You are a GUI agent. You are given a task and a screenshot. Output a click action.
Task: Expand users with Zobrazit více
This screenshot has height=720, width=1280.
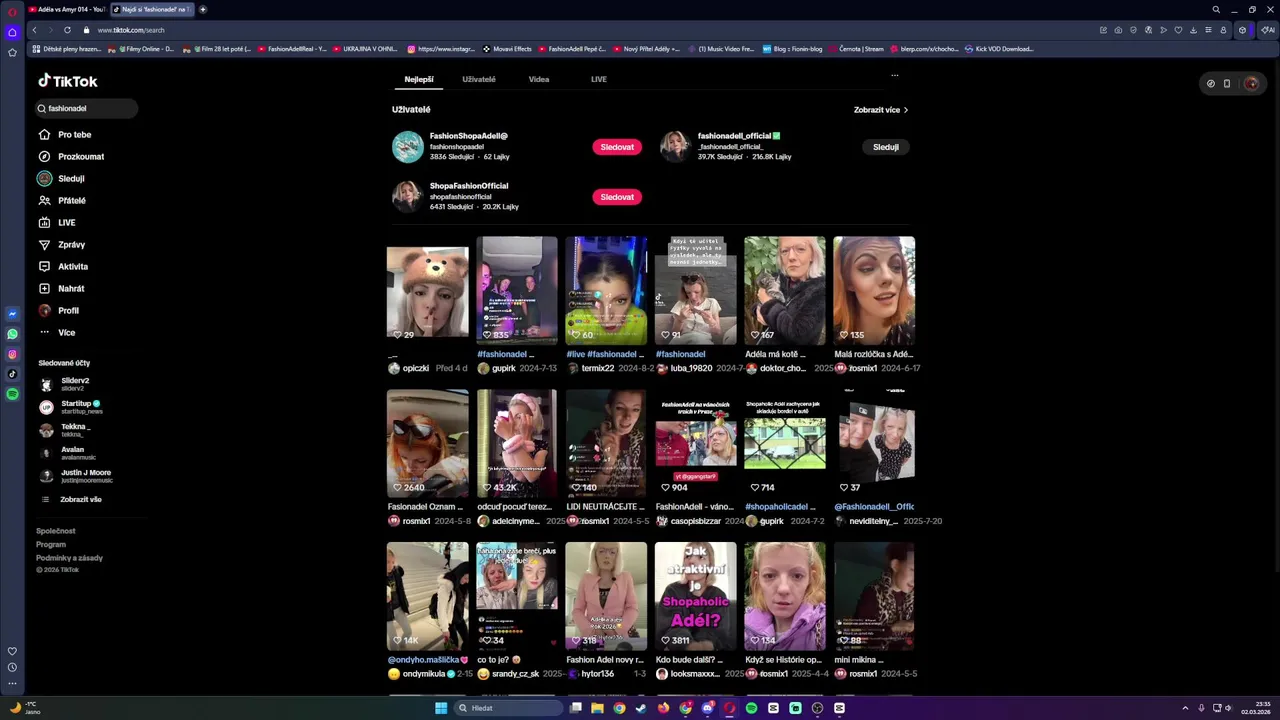(x=881, y=110)
